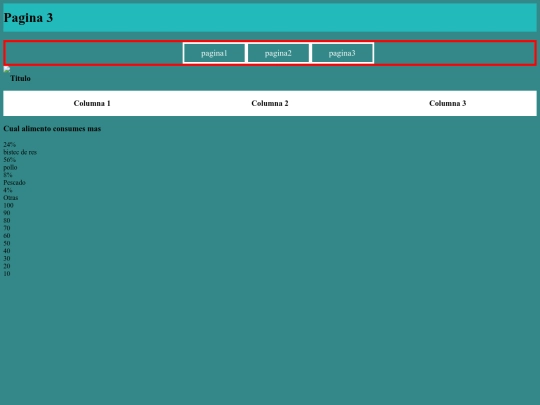Click the 40 axis value
The width and height of the screenshot is (540, 405).
click(7, 251)
